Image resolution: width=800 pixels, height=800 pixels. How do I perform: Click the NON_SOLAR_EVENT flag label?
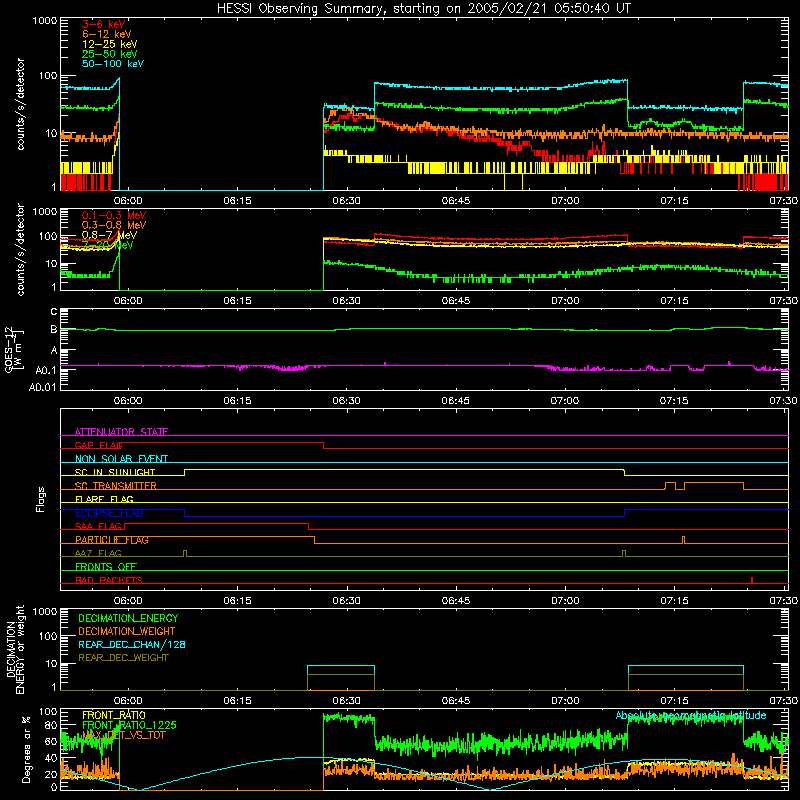[x=121, y=459]
